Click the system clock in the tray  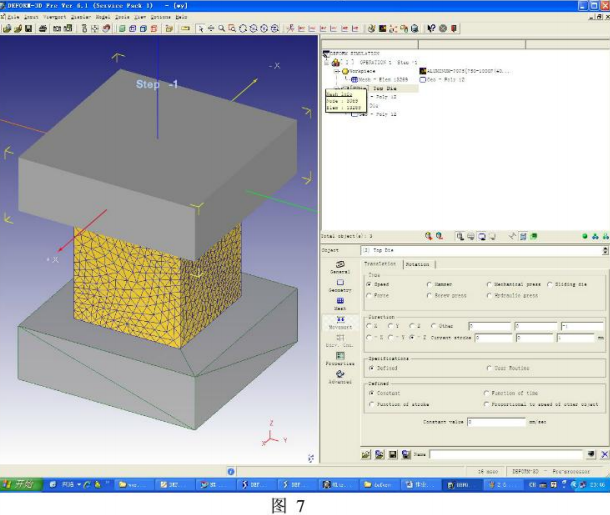click(x=598, y=485)
